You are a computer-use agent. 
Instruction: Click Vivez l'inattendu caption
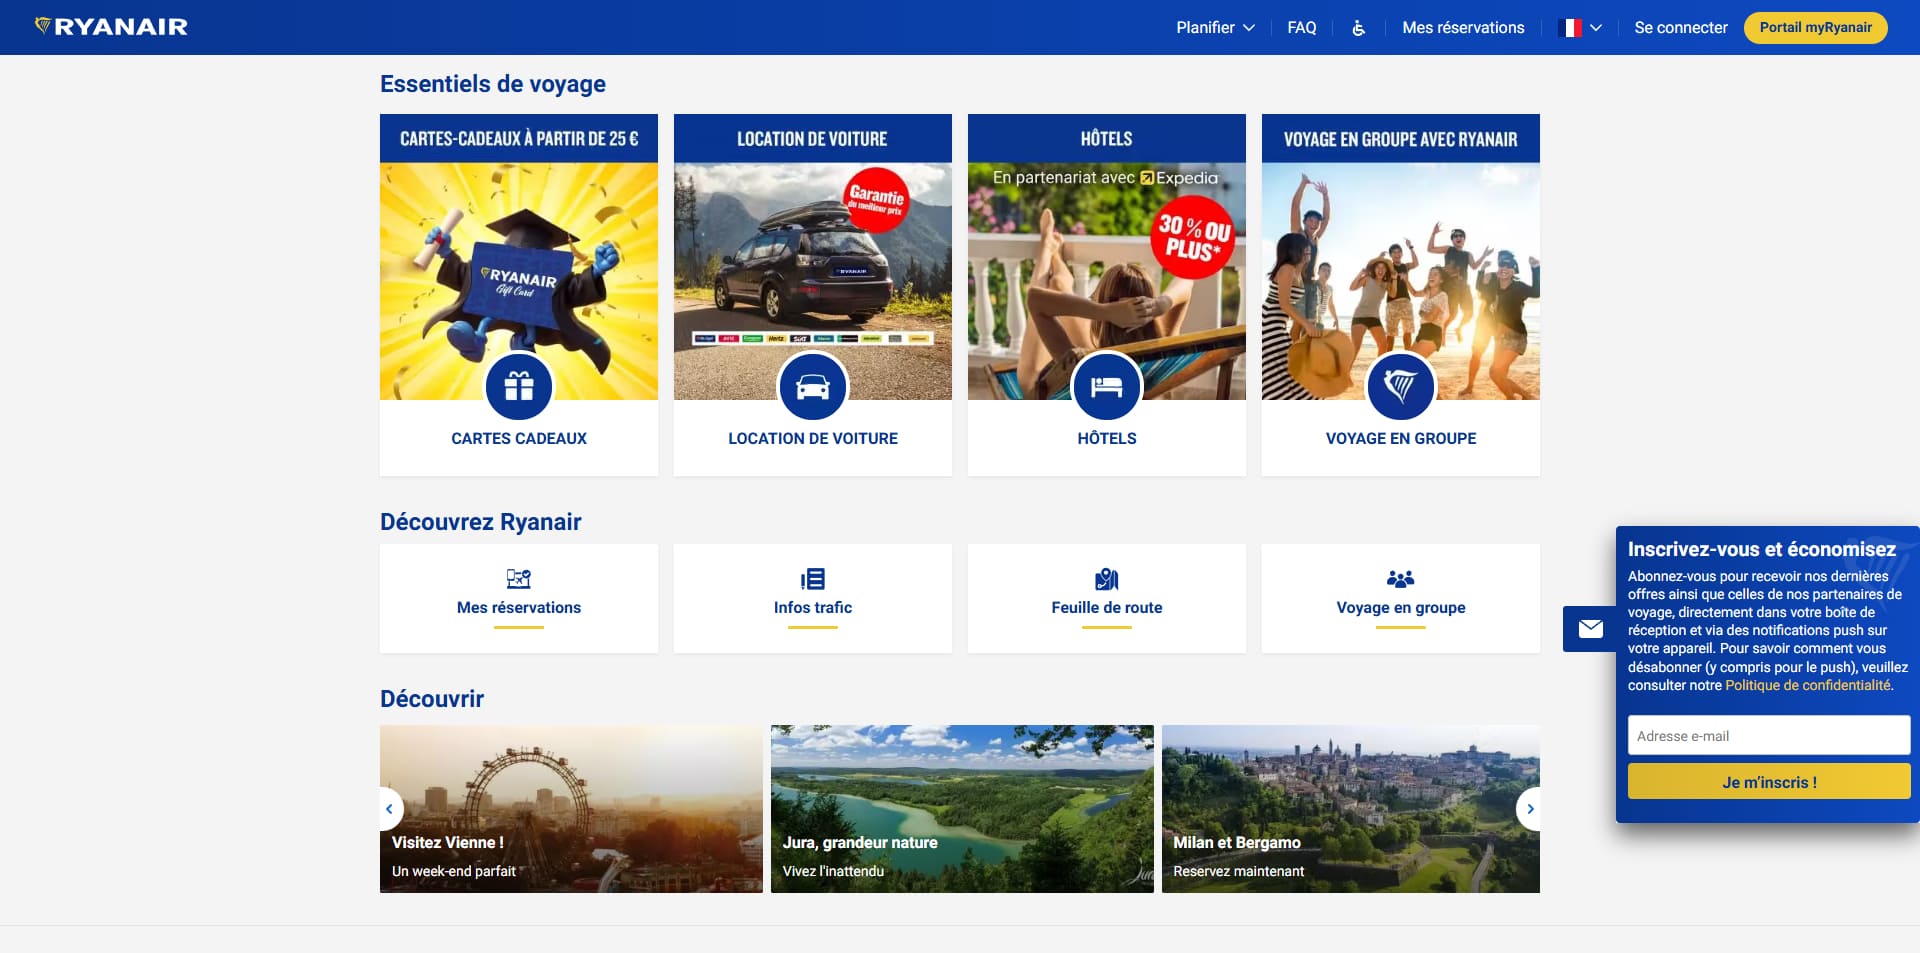833,871
